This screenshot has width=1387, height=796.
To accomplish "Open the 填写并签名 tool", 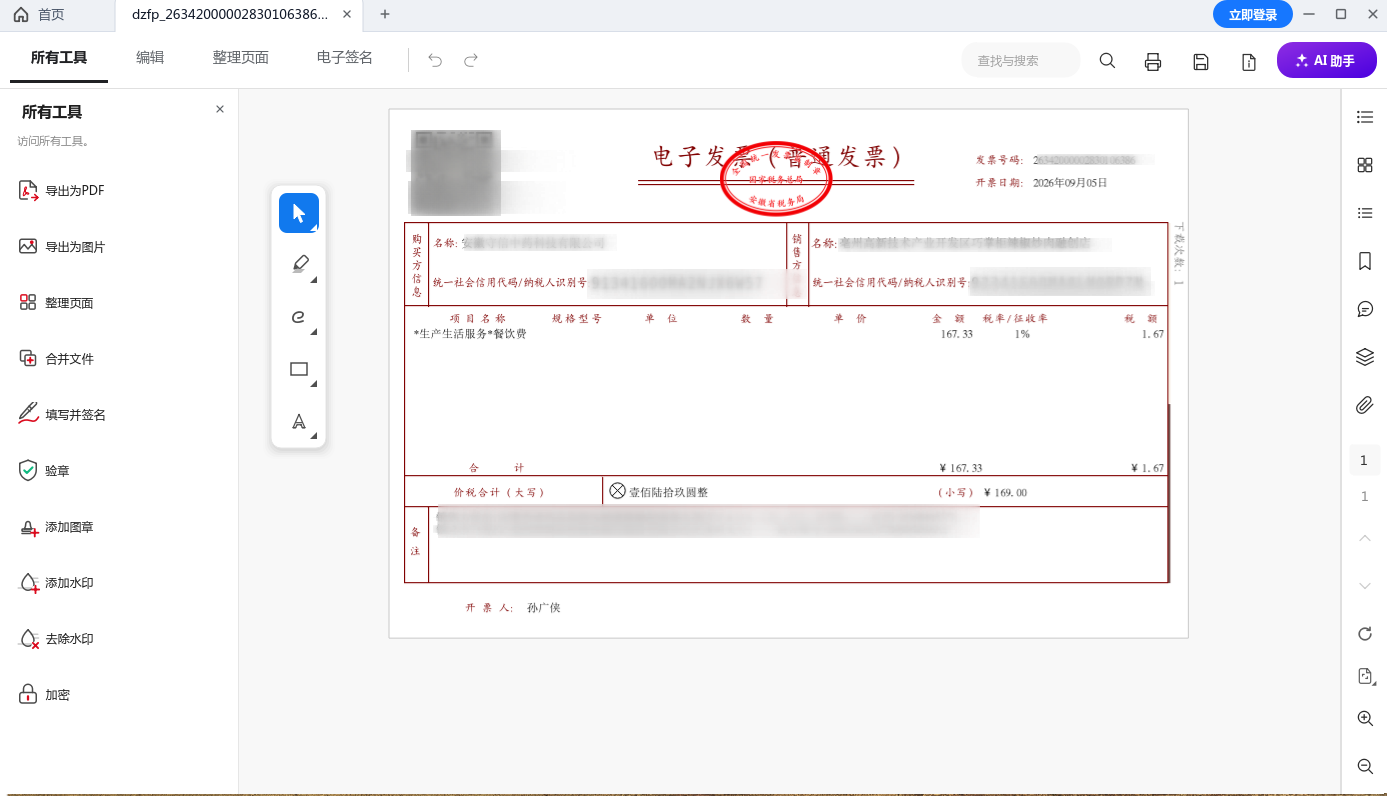I will point(62,415).
